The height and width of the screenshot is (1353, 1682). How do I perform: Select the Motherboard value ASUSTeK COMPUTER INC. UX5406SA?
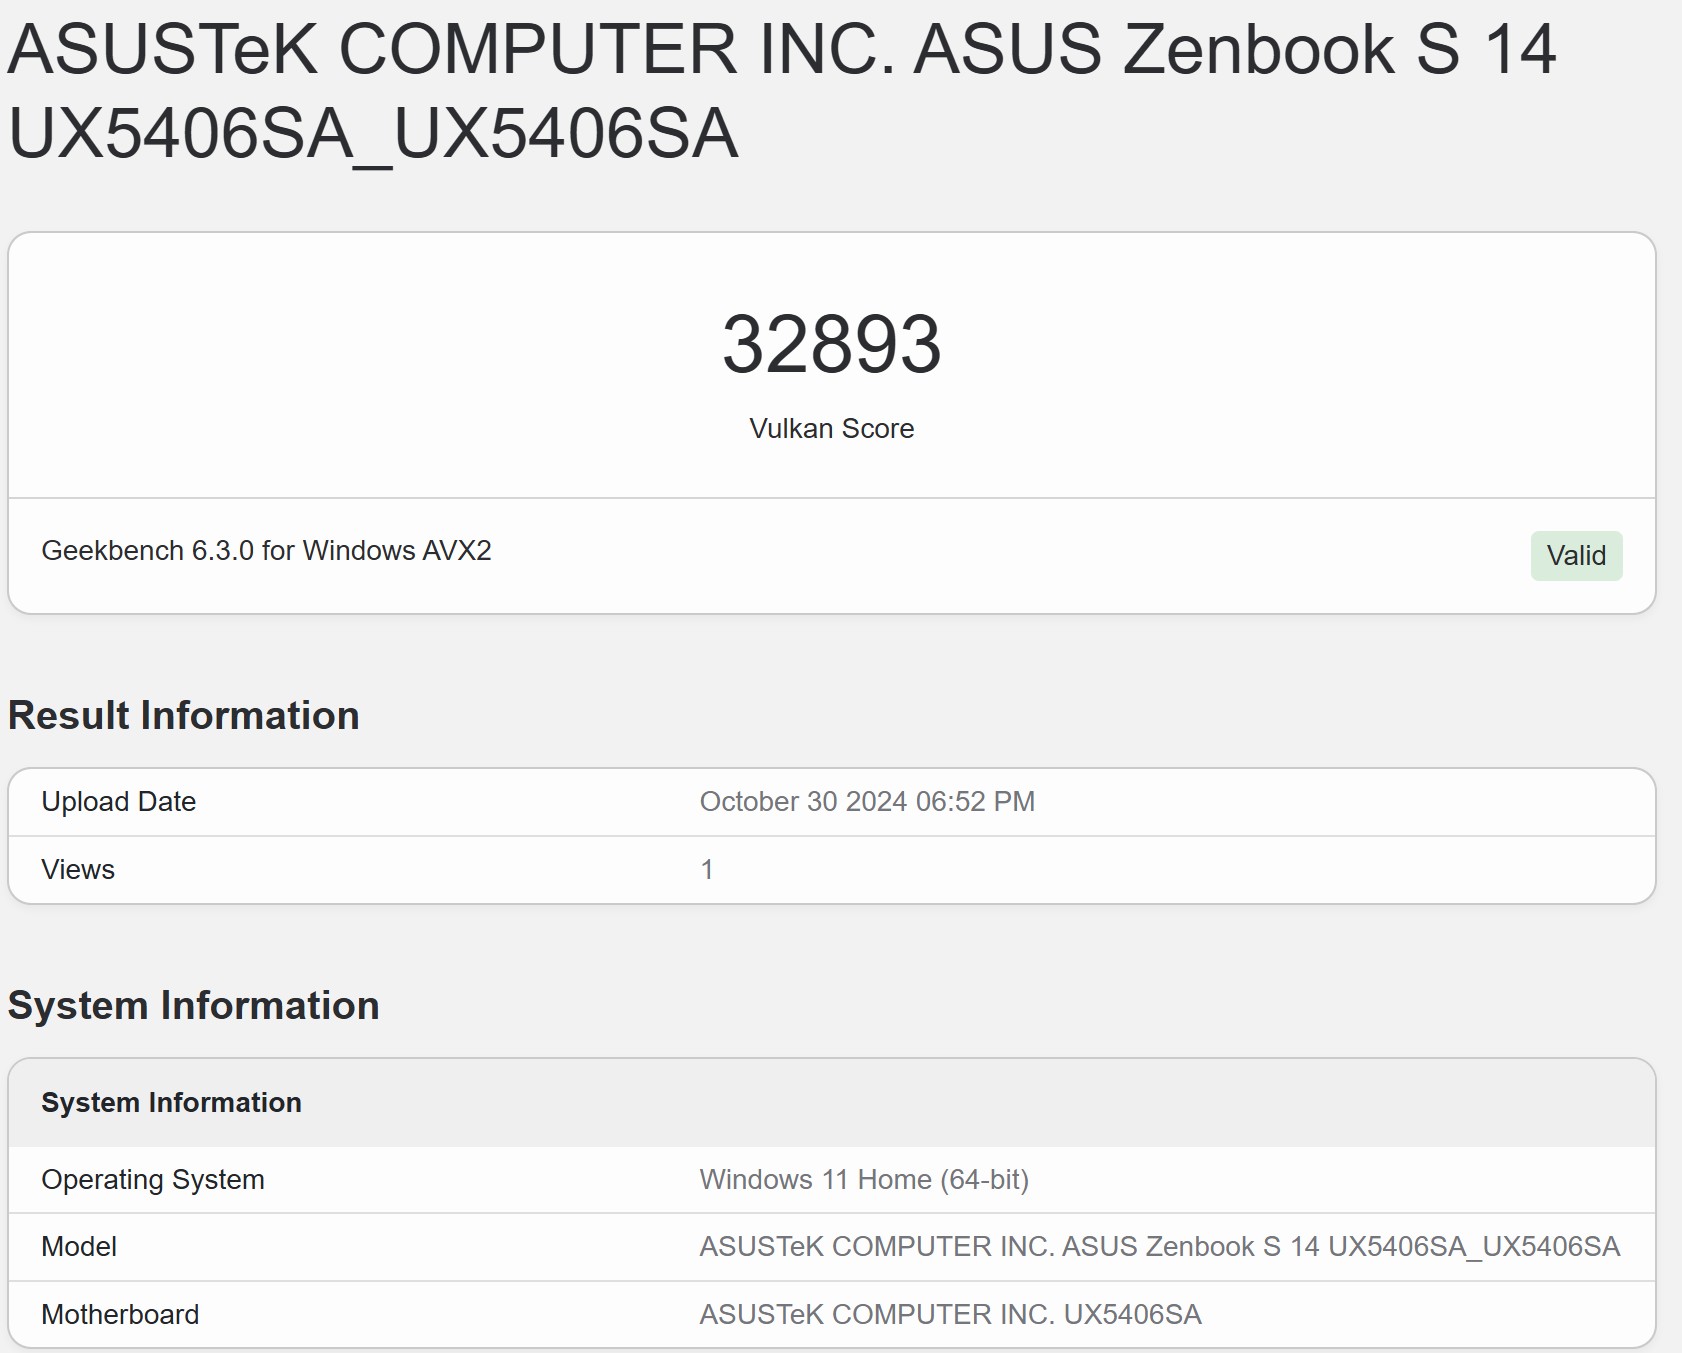point(949,1315)
